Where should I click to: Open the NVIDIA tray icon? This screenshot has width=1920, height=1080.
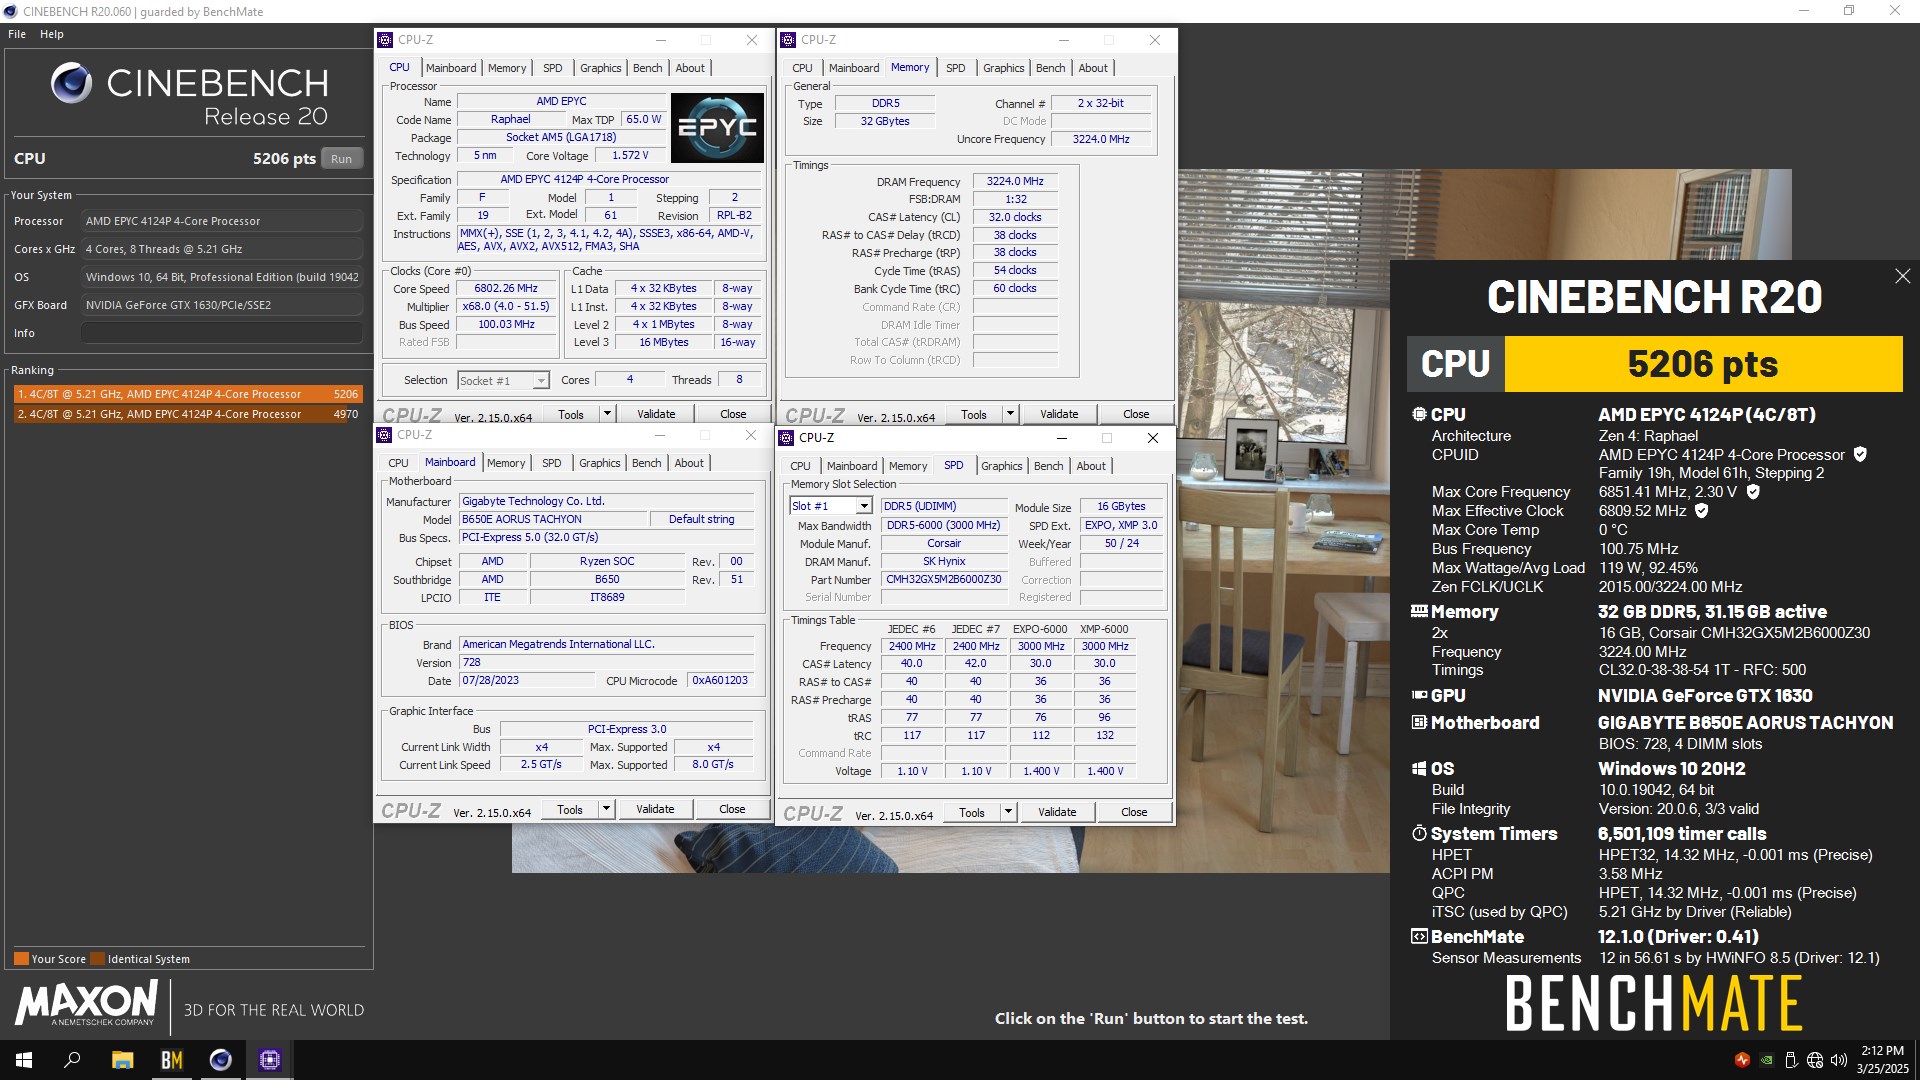click(1767, 1060)
